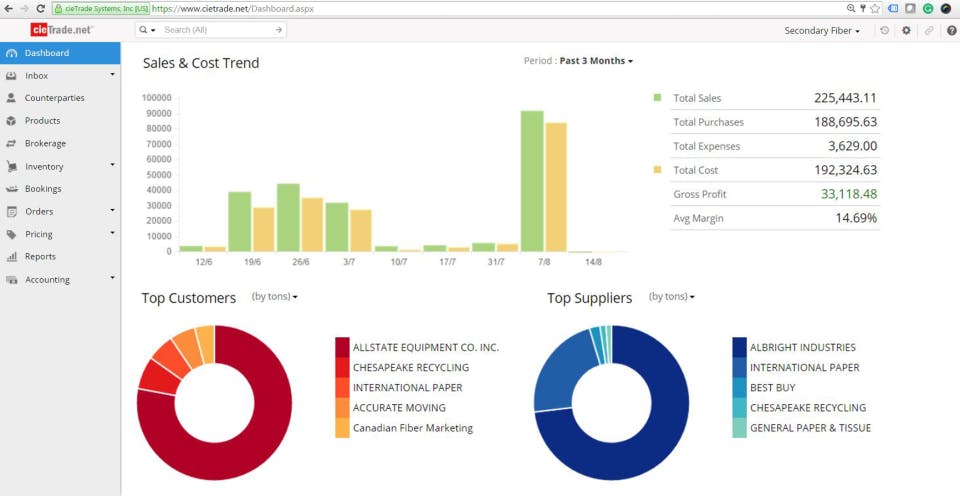960x496 pixels.
Task: Open Top Customers by tons dropdown
Action: coord(274,296)
